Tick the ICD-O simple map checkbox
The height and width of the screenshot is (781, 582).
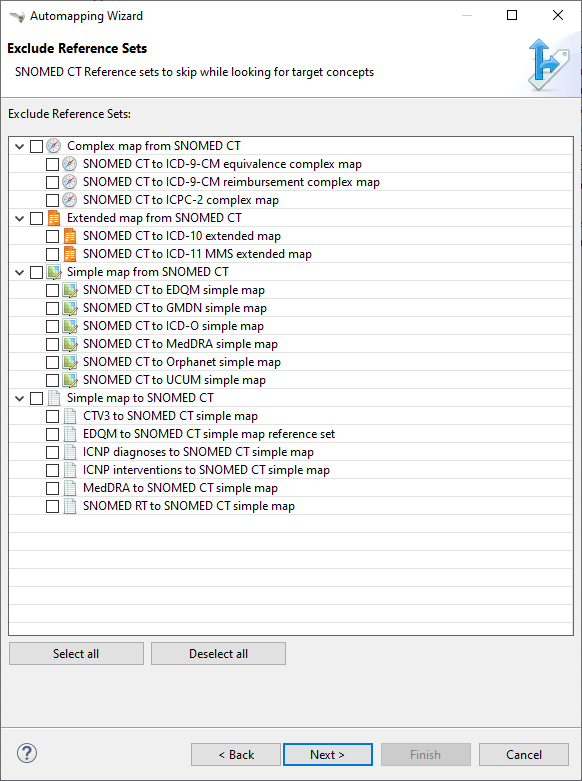pos(52,327)
